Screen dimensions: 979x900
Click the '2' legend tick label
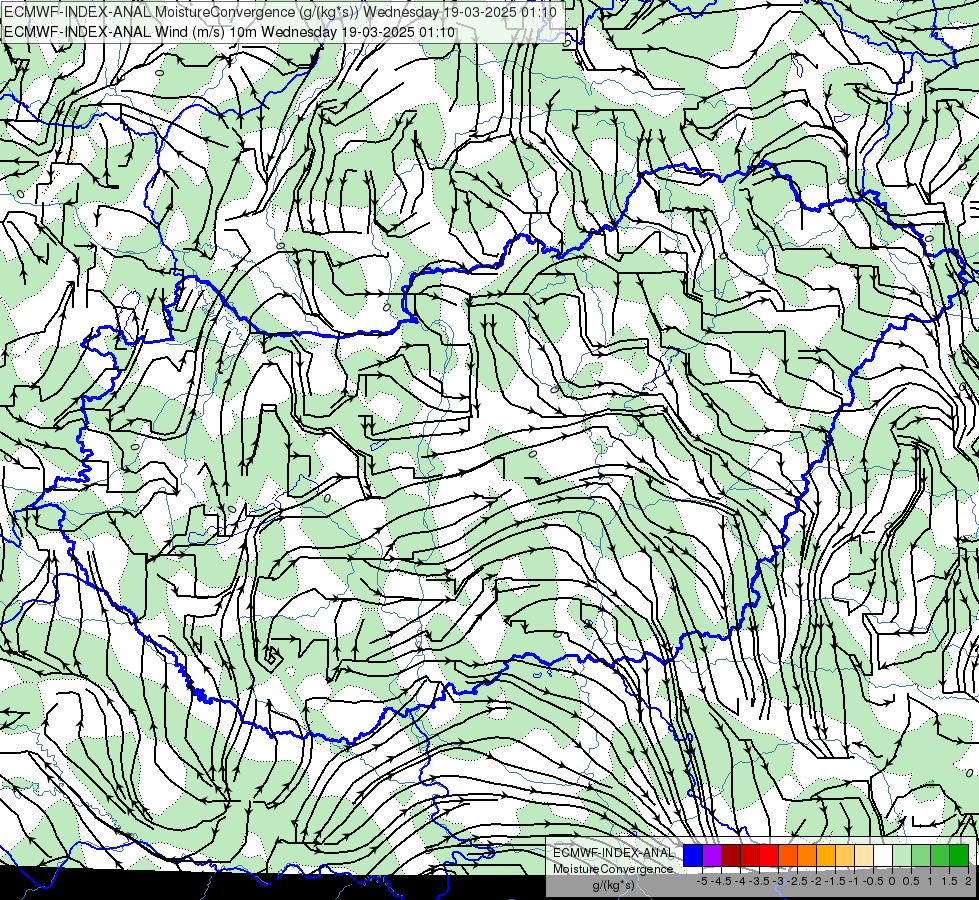pyautogui.click(x=968, y=881)
